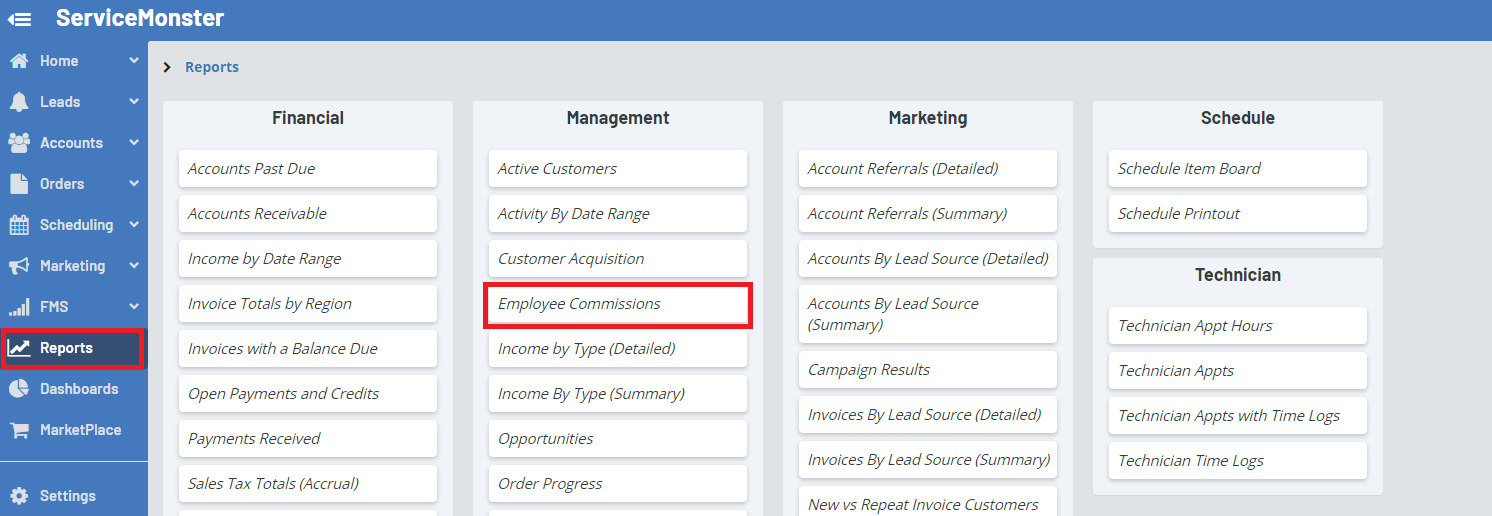Select Reports in the sidebar
Viewport: 1492px width, 516px height.
tap(66, 348)
